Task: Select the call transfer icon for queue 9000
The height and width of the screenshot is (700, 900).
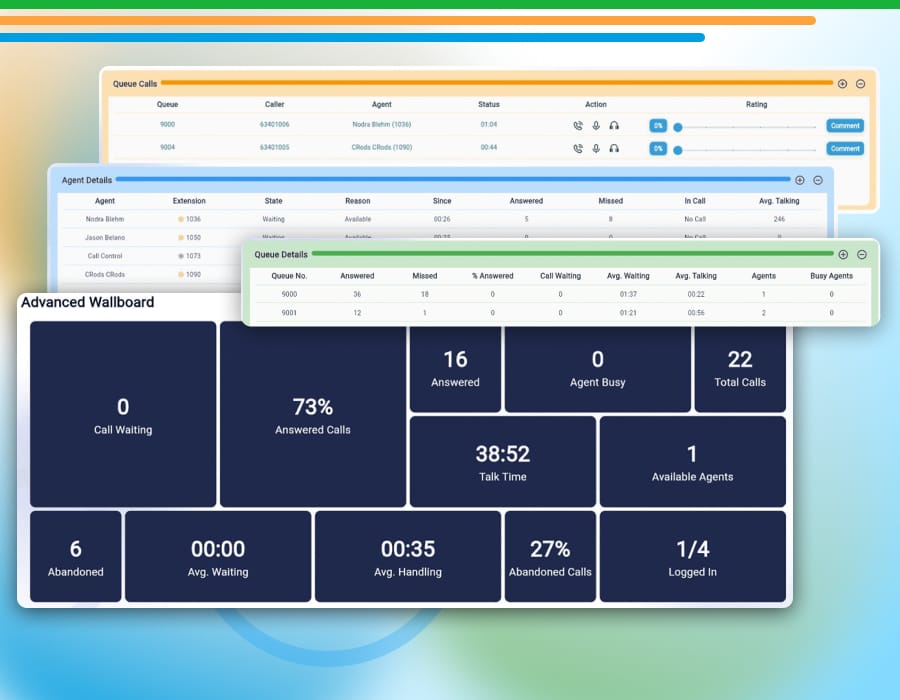Action: coord(579,125)
